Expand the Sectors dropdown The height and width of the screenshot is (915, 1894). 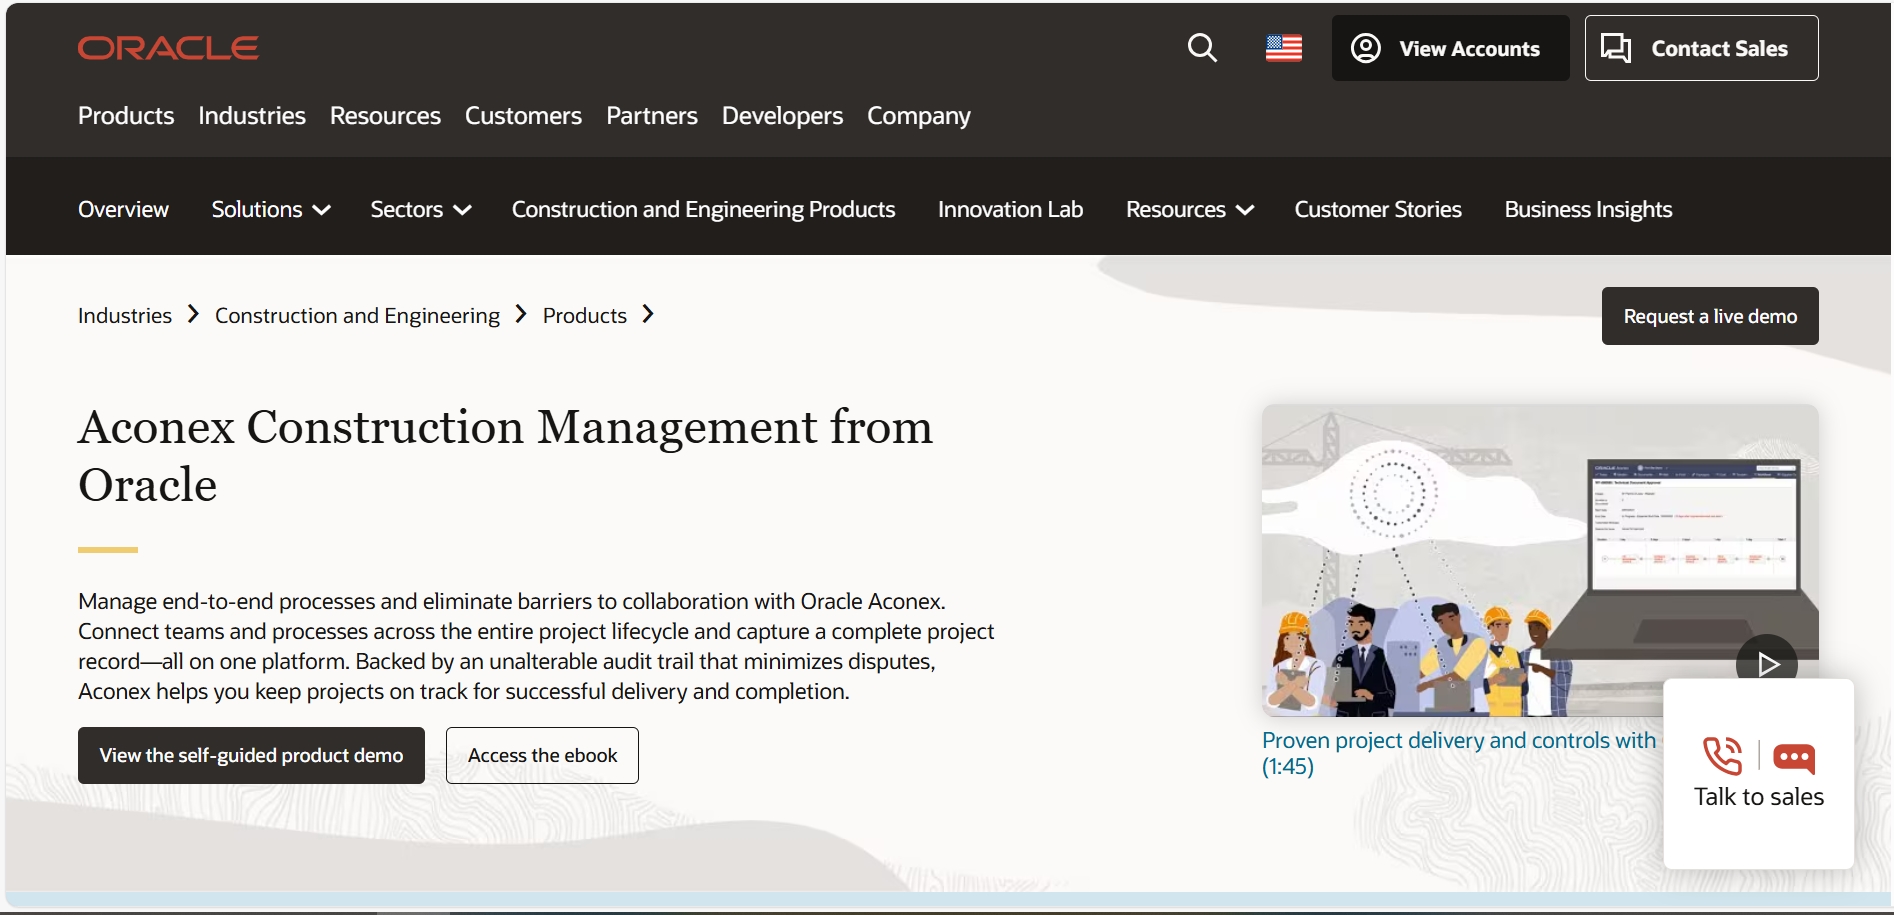(421, 209)
